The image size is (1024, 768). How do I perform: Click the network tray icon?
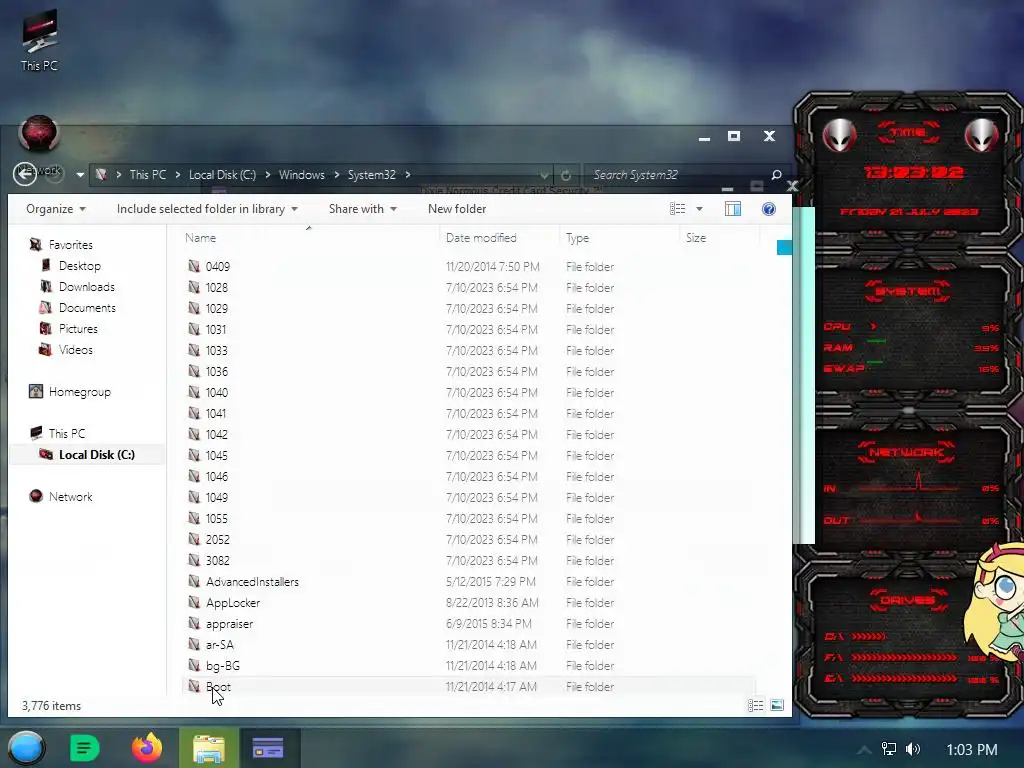(889, 749)
